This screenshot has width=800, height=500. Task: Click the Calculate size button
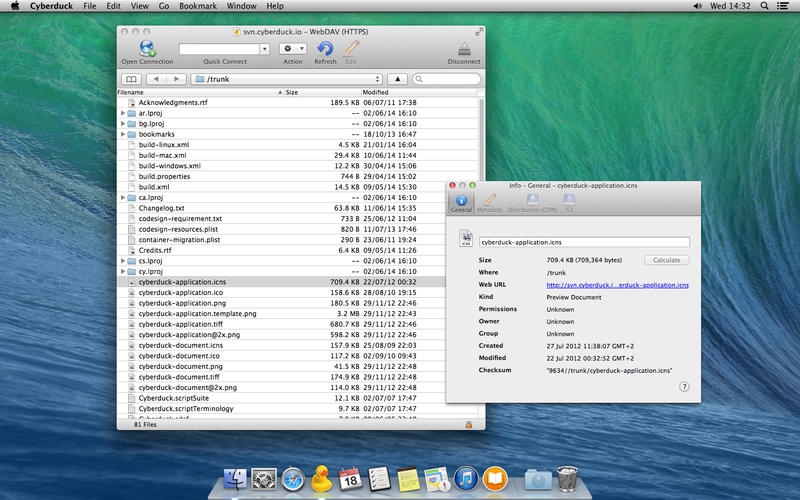coord(666,260)
